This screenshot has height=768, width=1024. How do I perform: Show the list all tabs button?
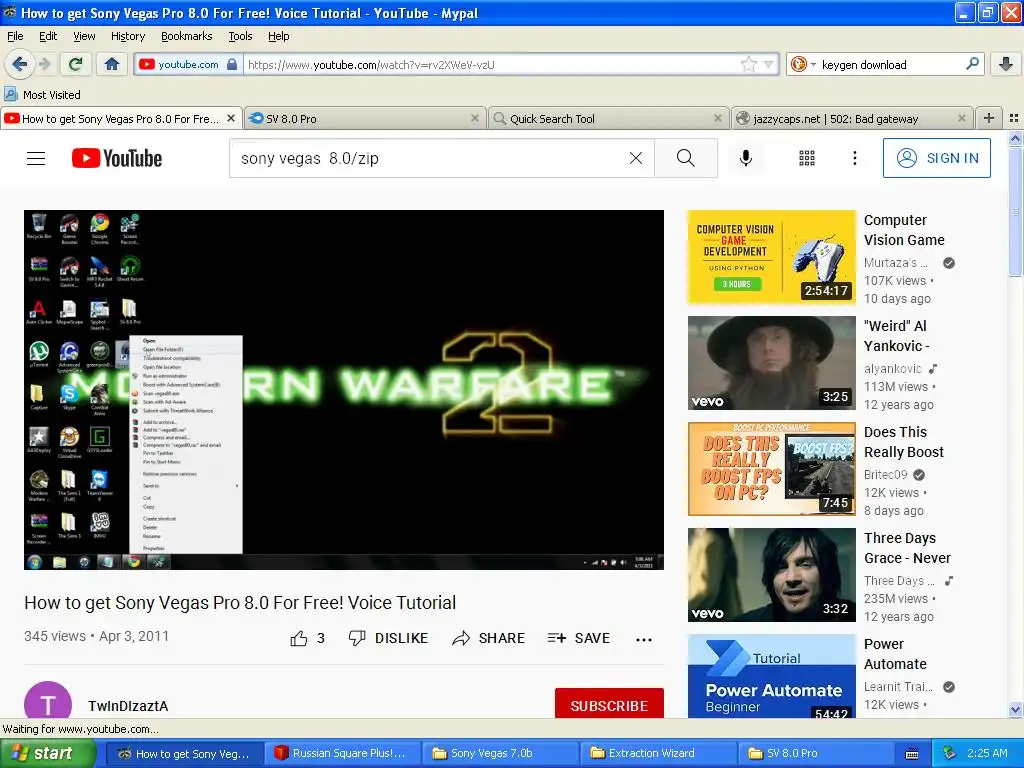click(1014, 118)
